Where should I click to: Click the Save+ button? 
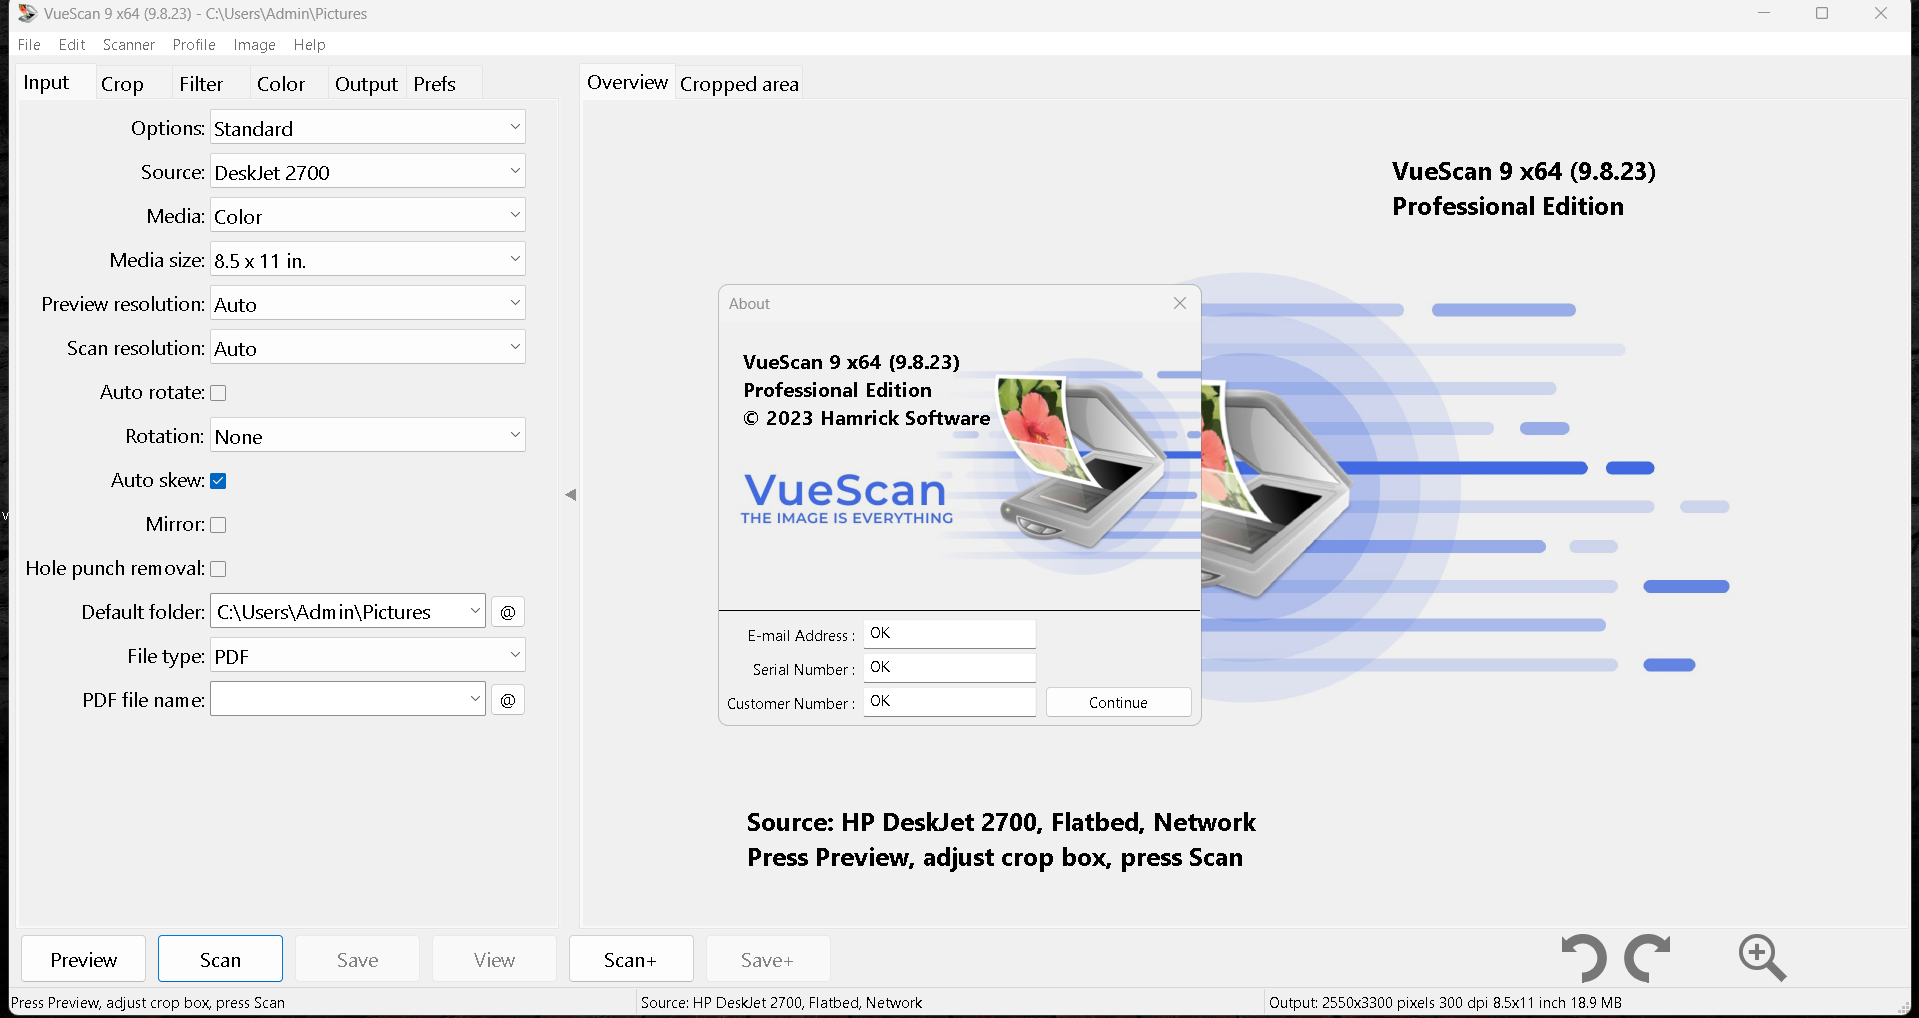[768, 960]
